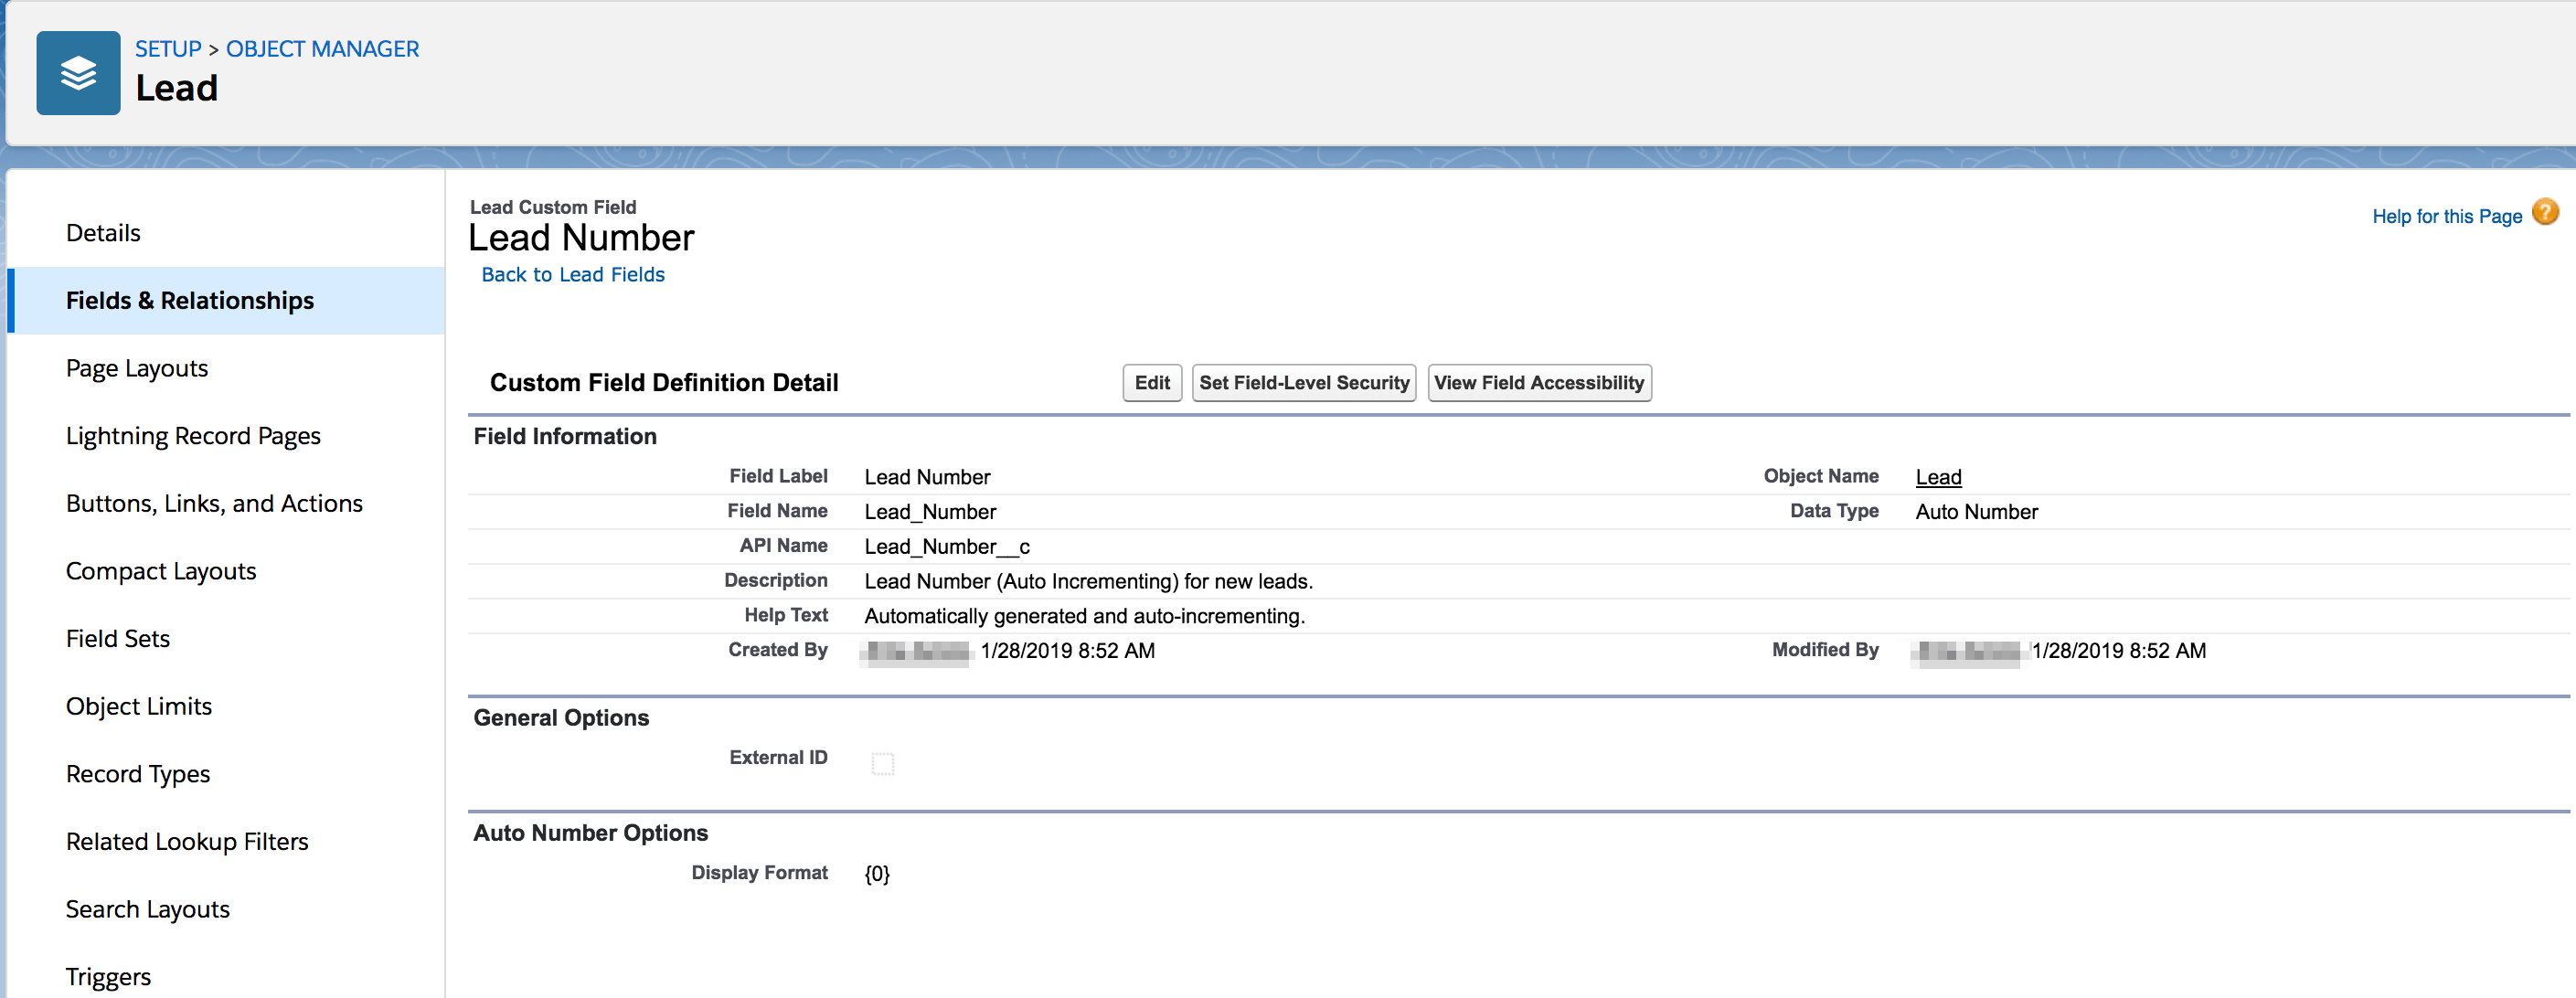Select Compact Layouts in sidebar

(161, 571)
